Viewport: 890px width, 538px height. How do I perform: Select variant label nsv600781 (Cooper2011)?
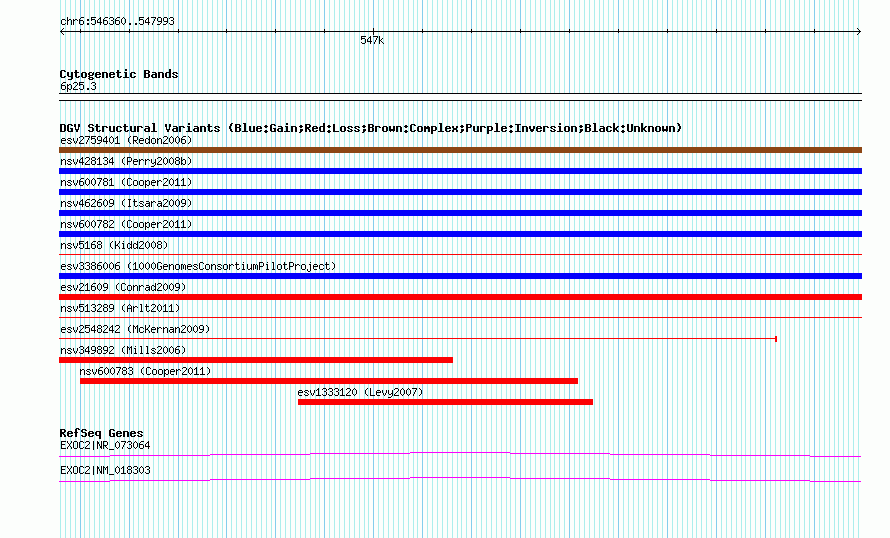126,182
